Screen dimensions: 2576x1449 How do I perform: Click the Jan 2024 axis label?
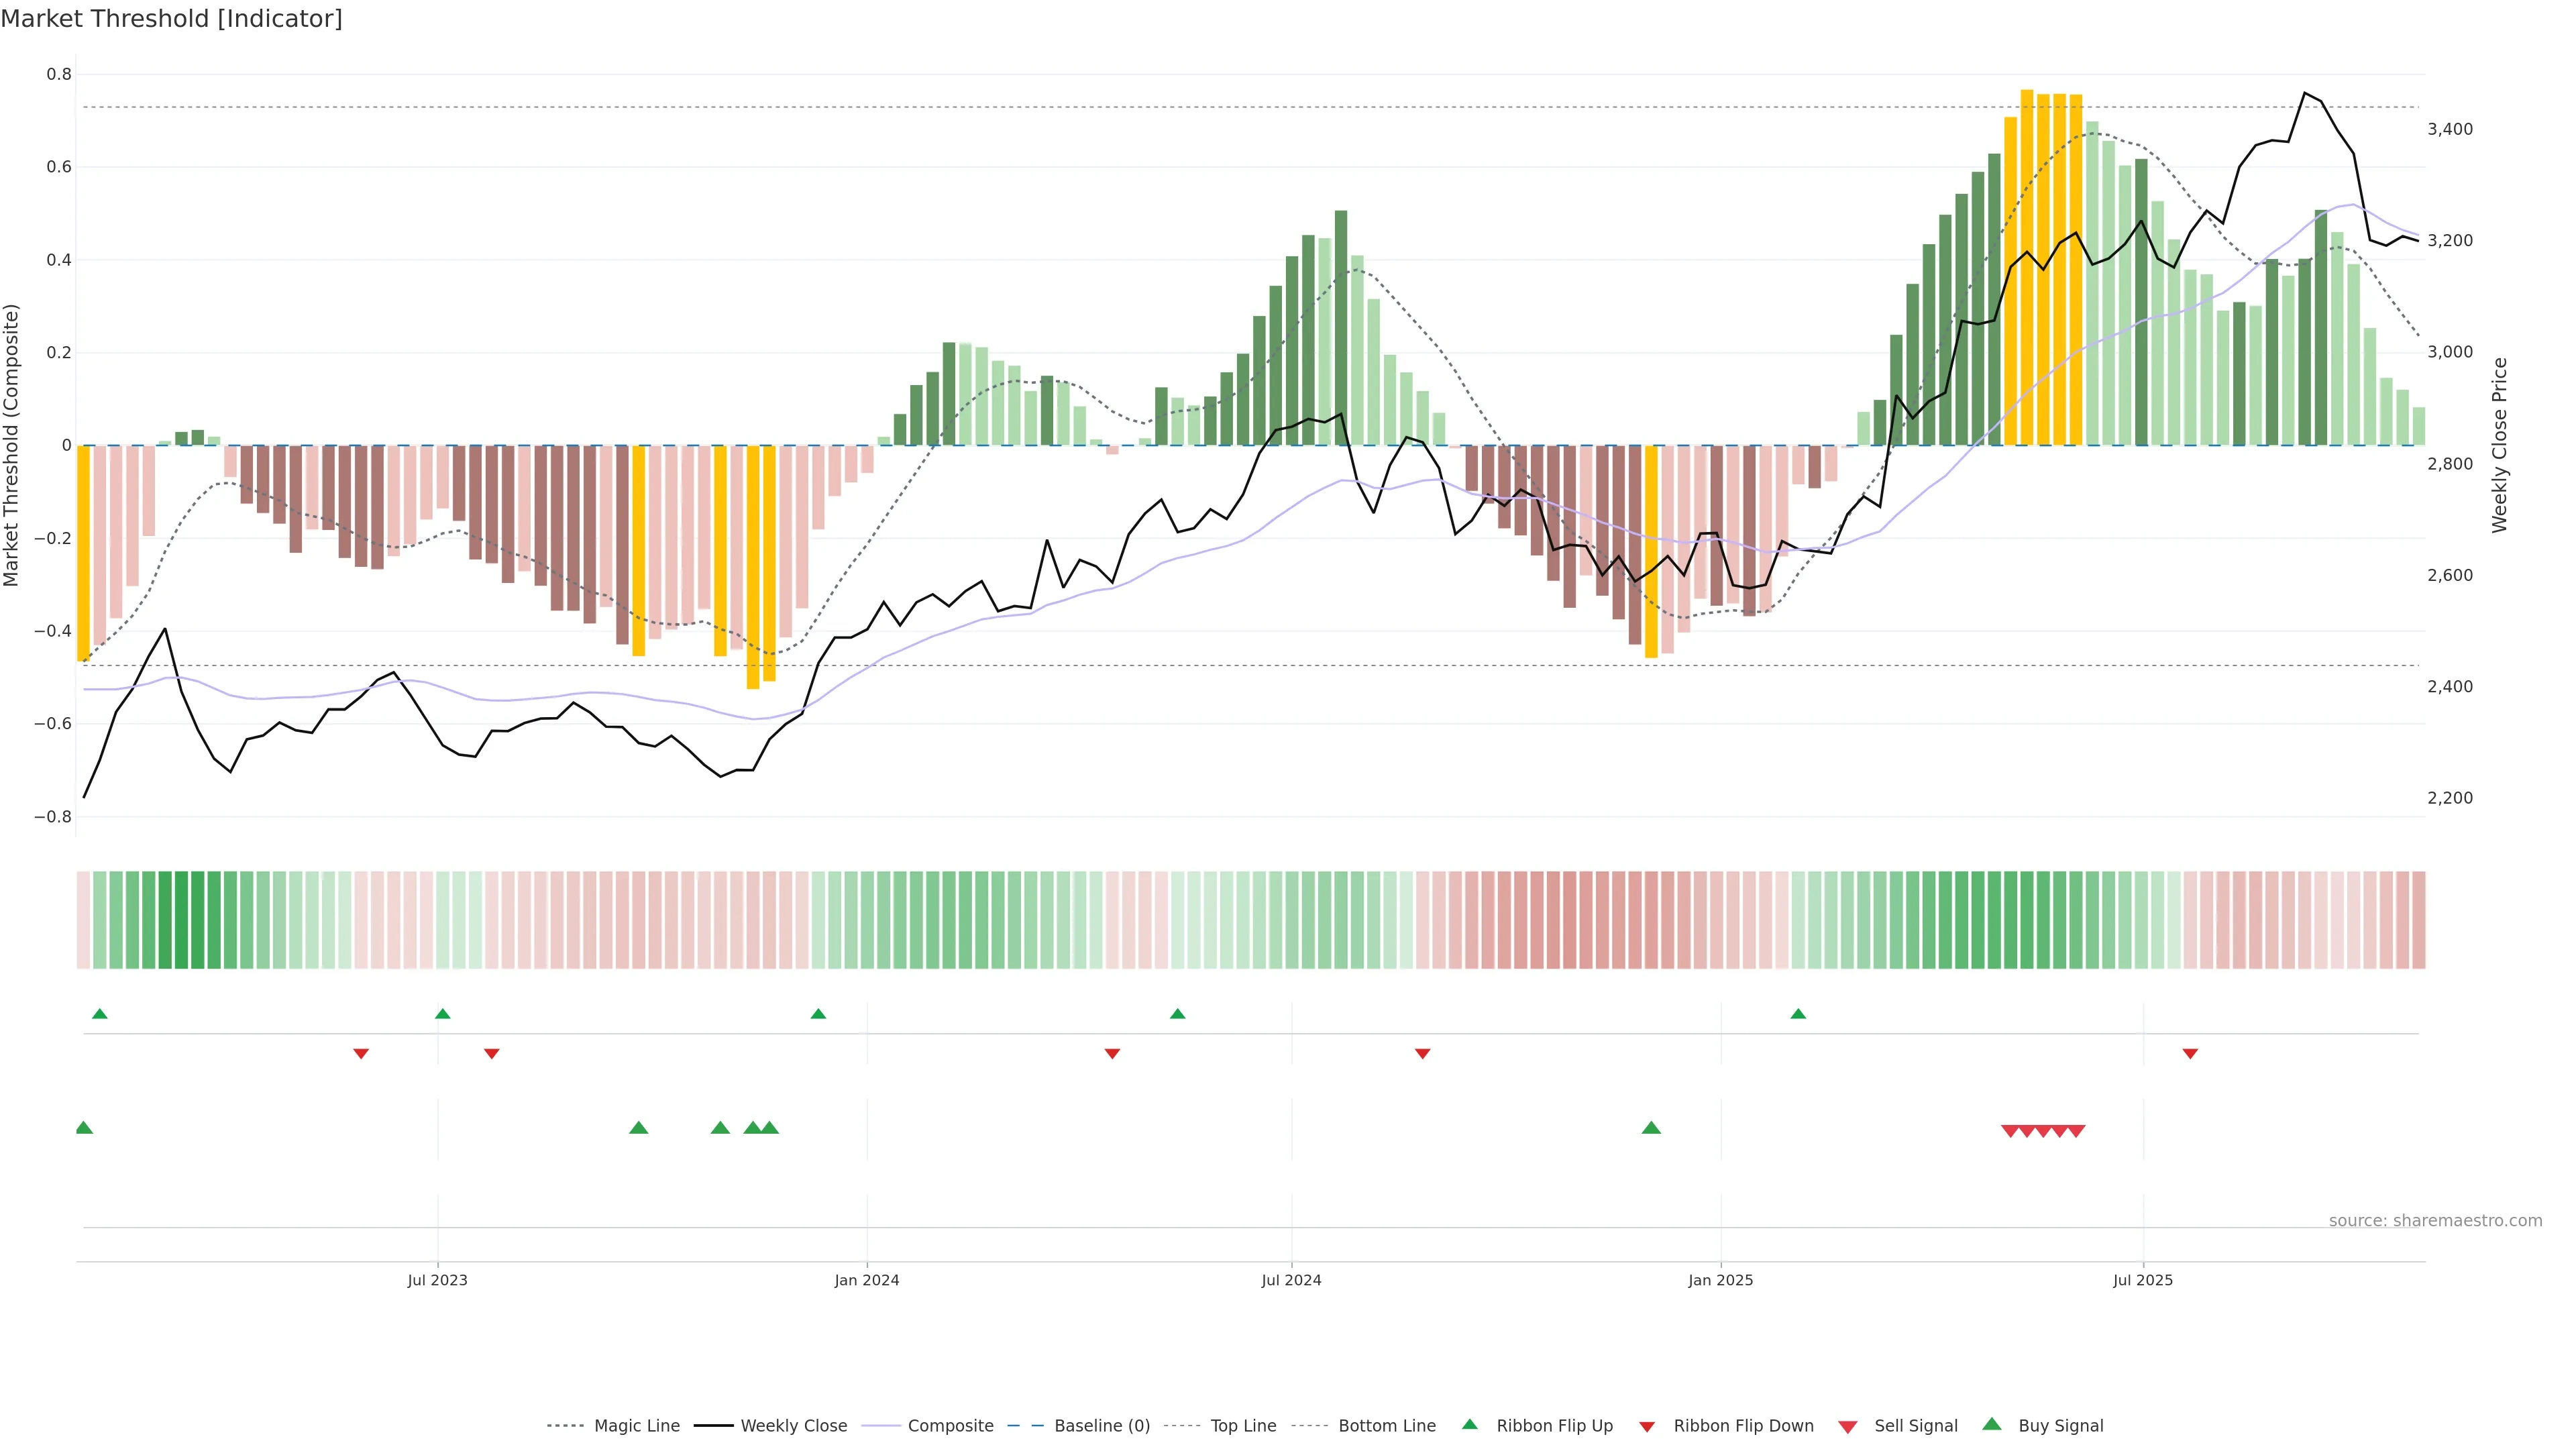tap(867, 1280)
